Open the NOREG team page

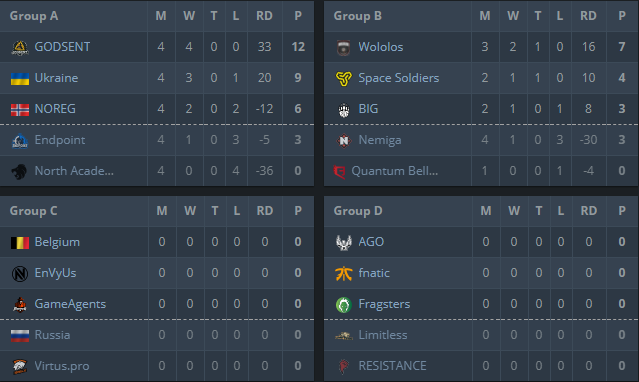coord(55,109)
